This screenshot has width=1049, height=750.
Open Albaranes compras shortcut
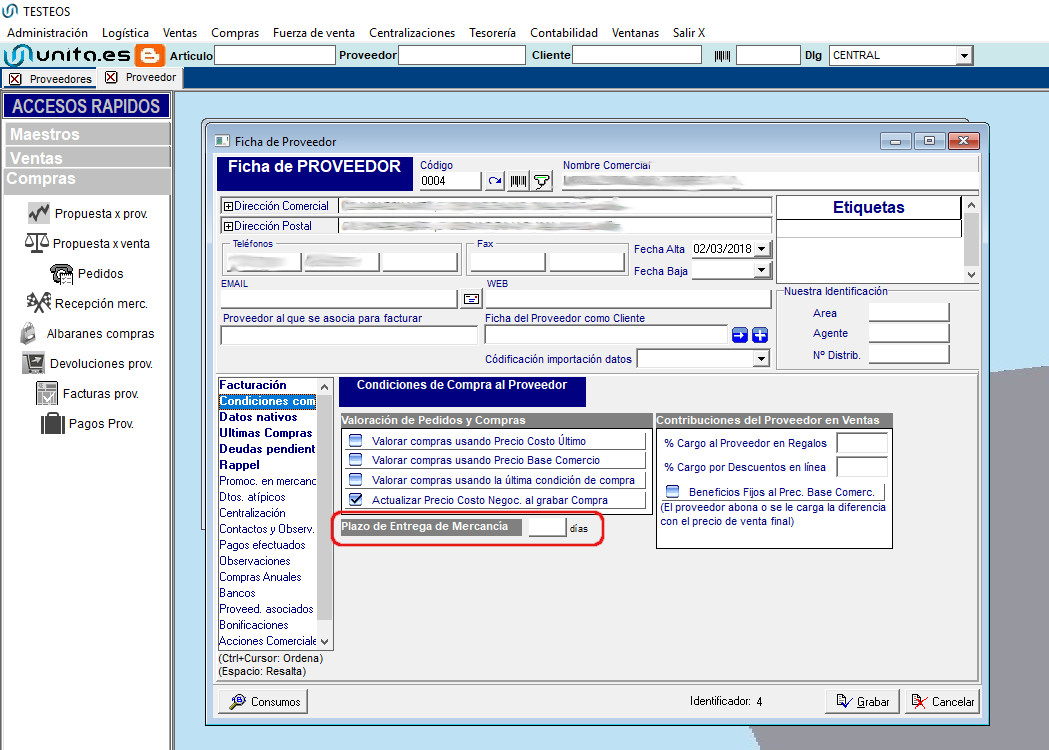(x=87, y=333)
